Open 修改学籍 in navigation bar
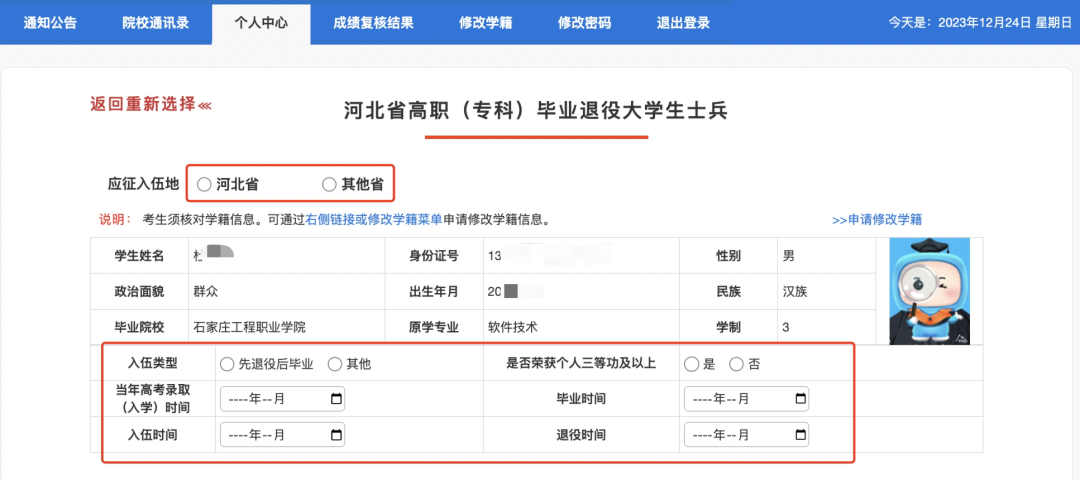The width and height of the screenshot is (1080, 480). (484, 22)
